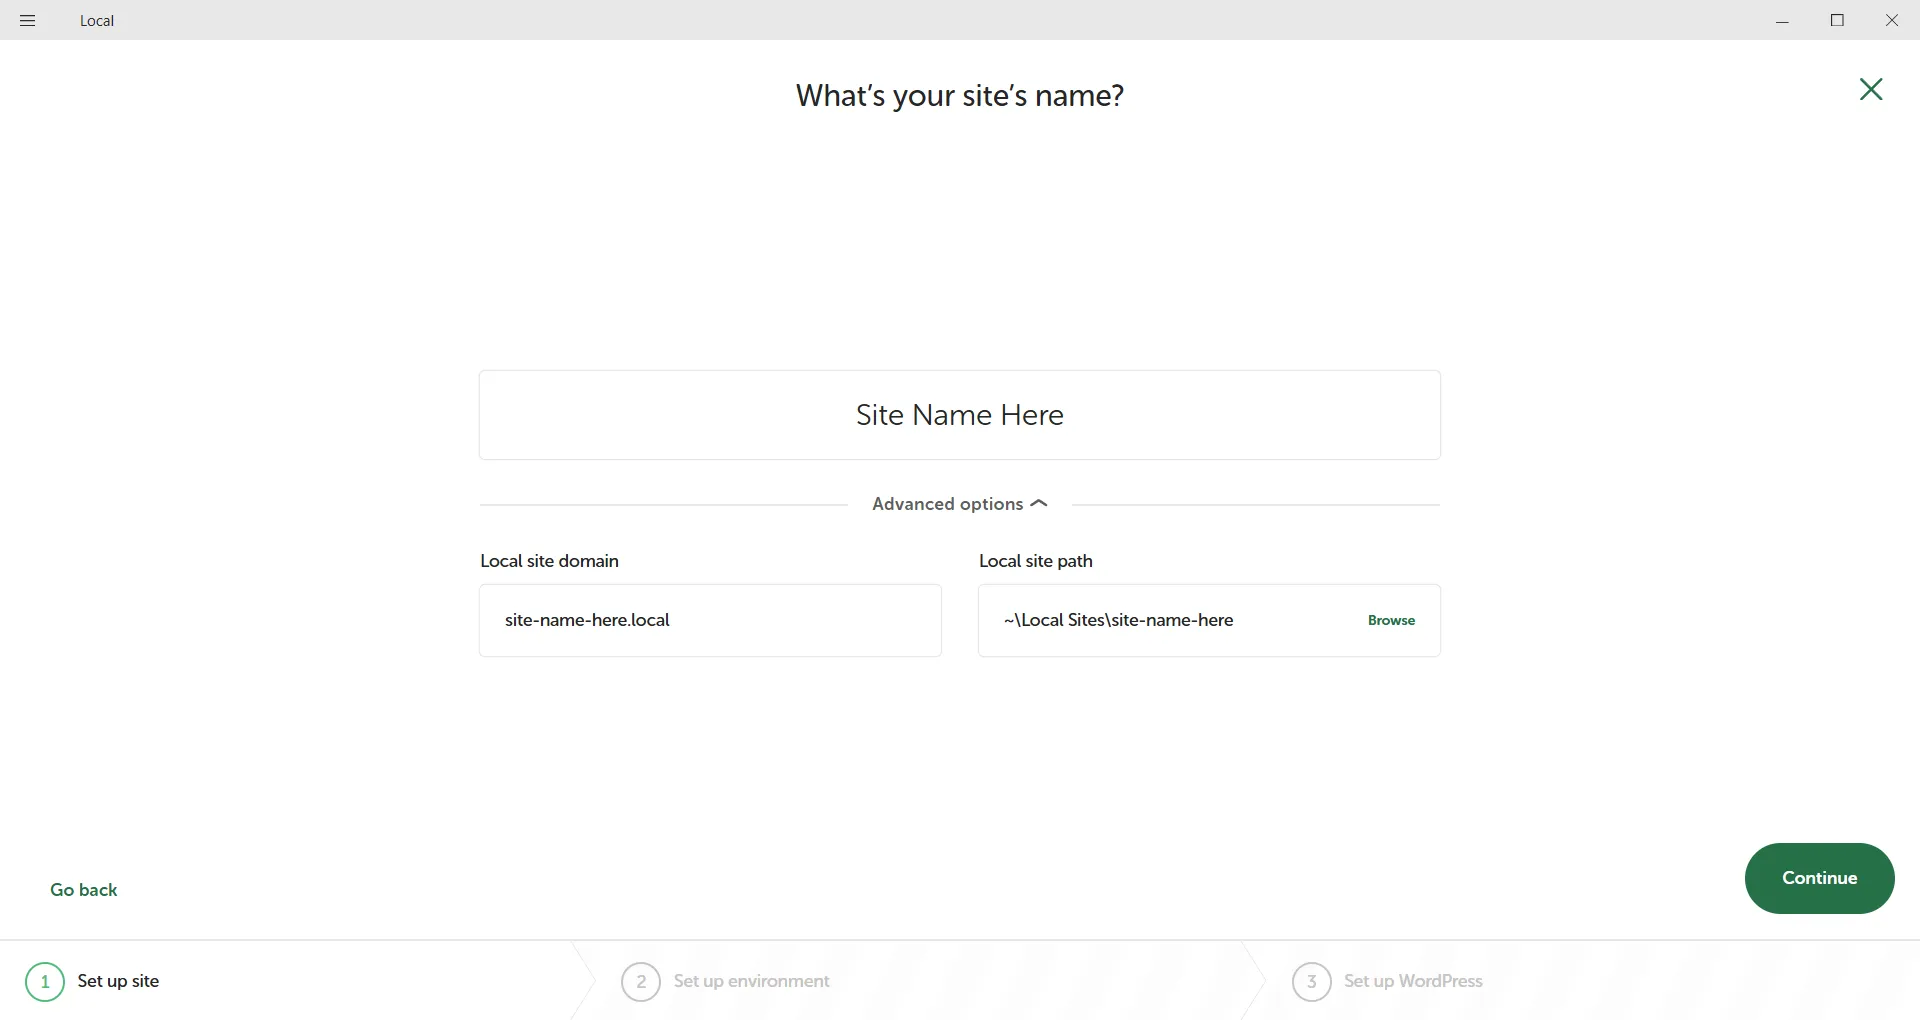The height and width of the screenshot is (1020, 1920).
Task: Minimize the Local window
Action: pos(1782,20)
